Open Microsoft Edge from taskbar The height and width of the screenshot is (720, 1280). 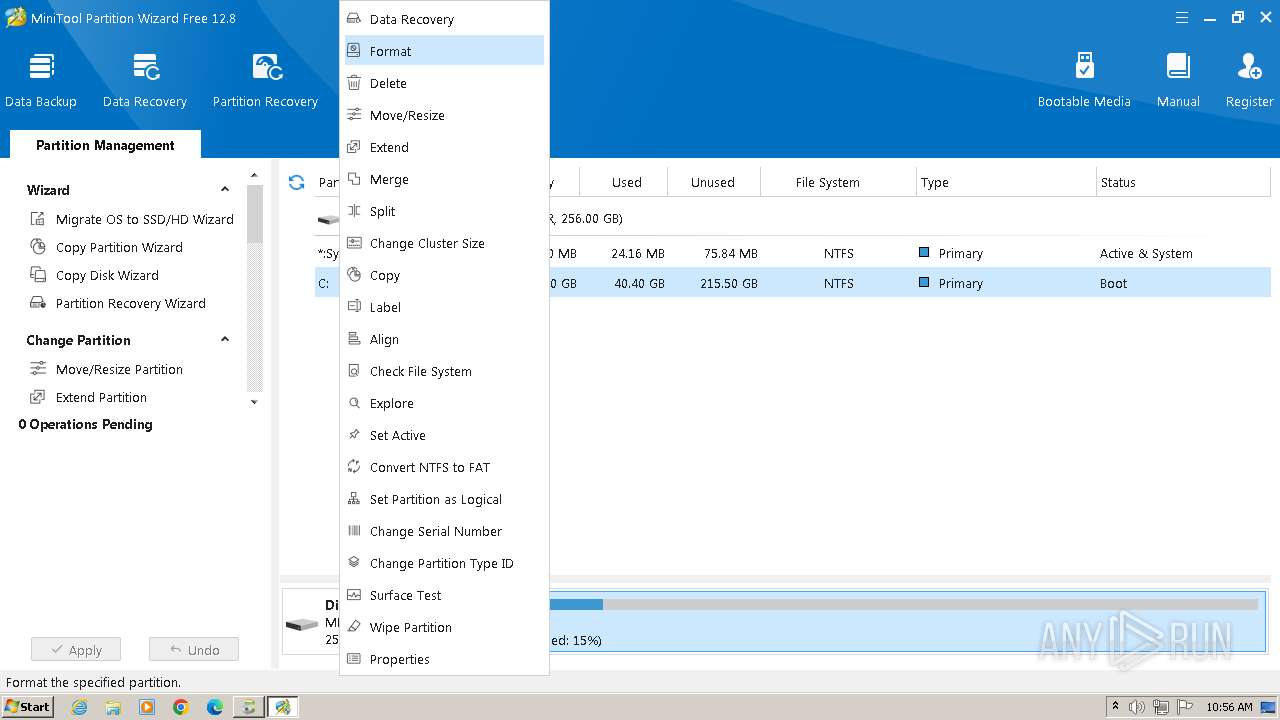tap(214, 707)
